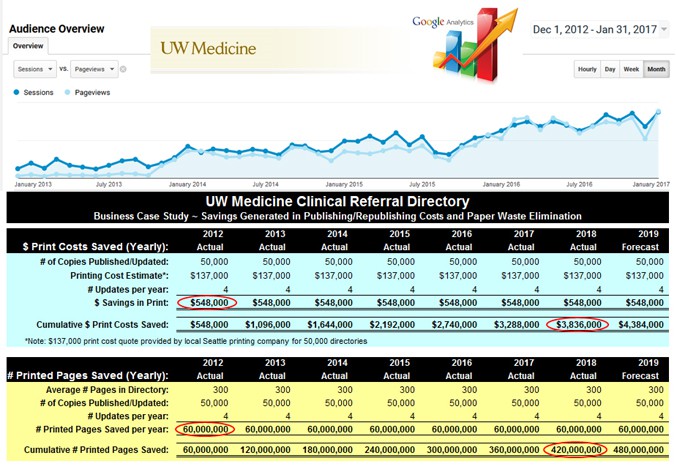The height and width of the screenshot is (466, 676).
Task: Select the Day view button
Action: point(610,69)
